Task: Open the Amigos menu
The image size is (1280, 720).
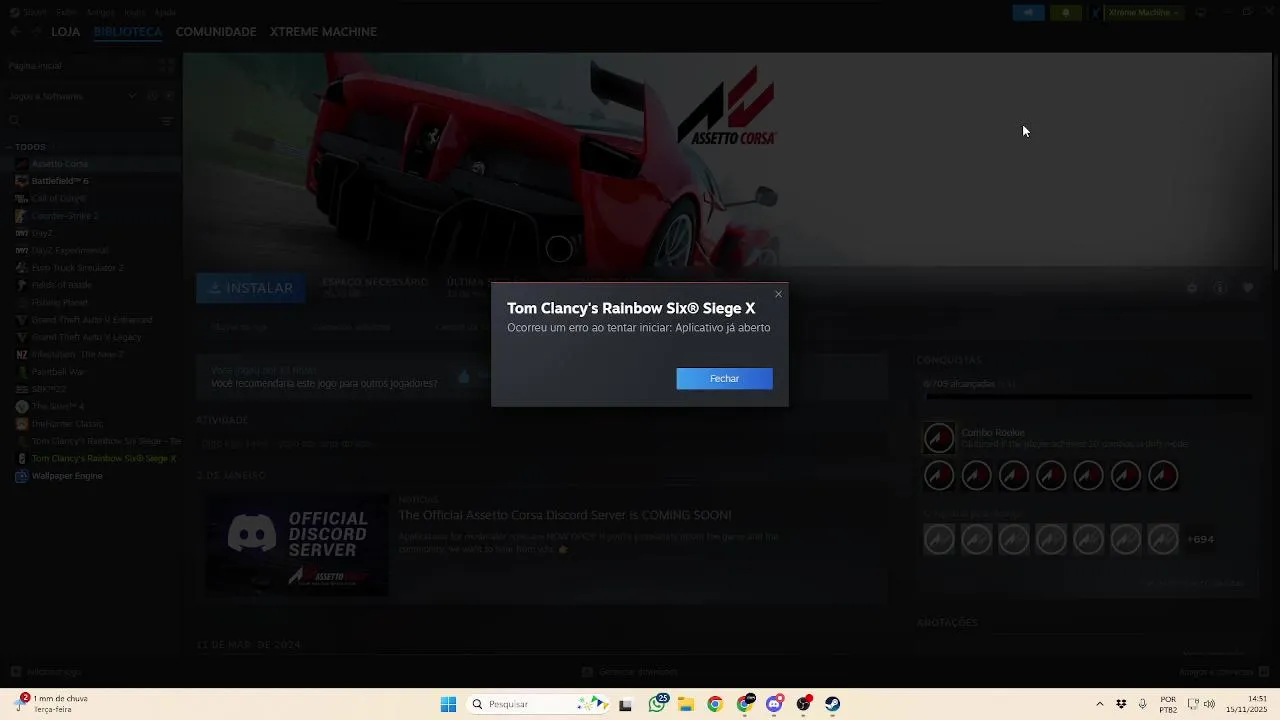Action: pos(101,12)
